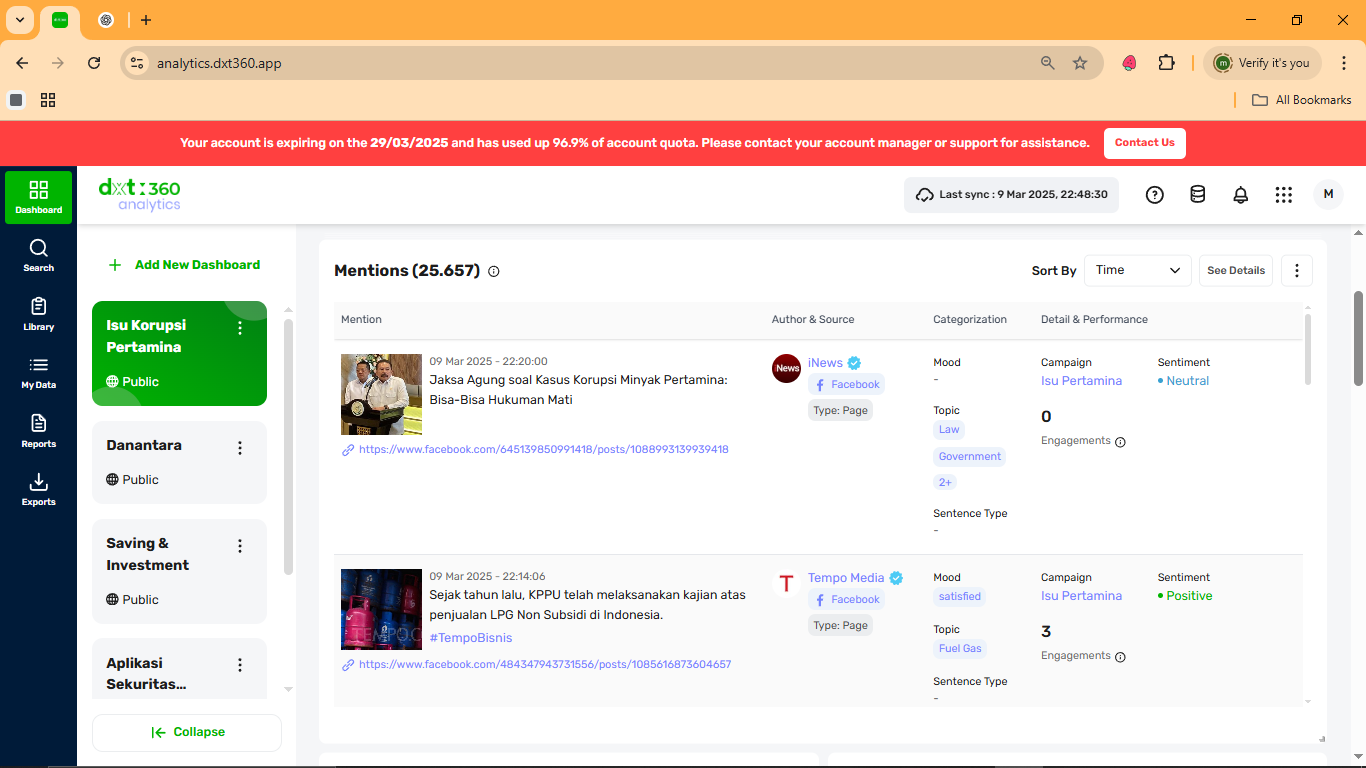Open the Jaksa Agung mention thumbnail
Viewport: 1366px width, 768px height.
381,394
